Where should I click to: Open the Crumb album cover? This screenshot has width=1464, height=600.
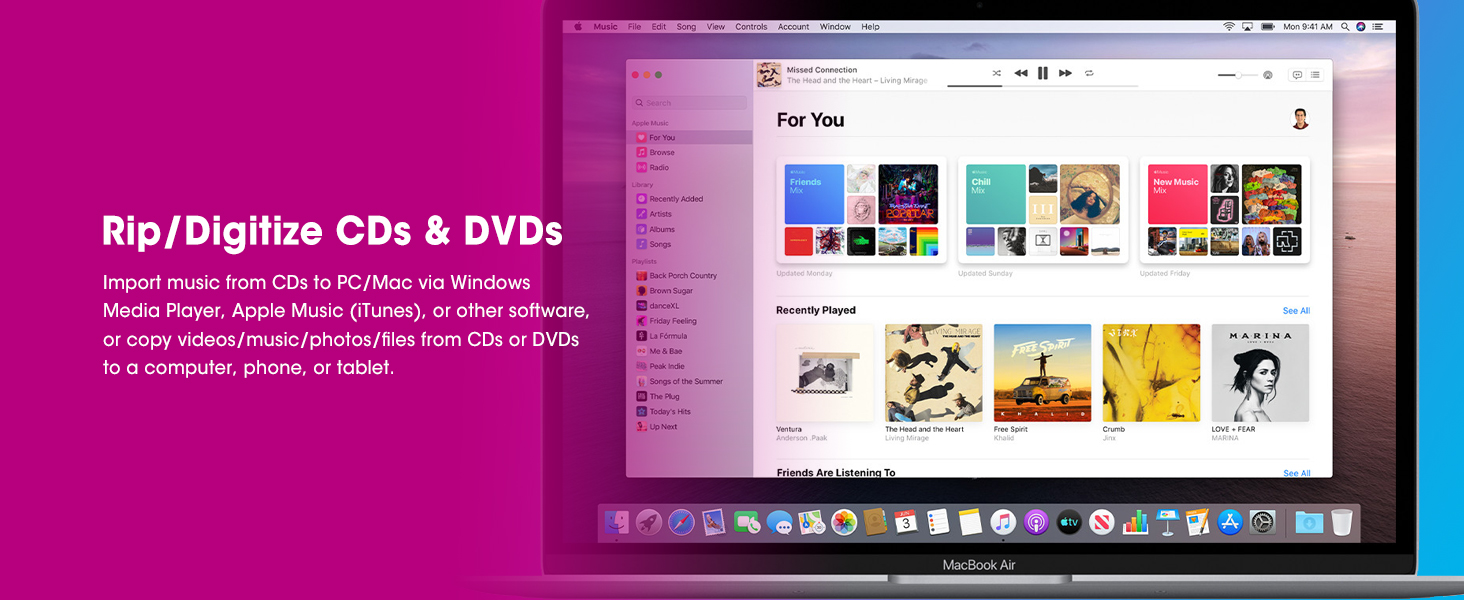[1152, 373]
